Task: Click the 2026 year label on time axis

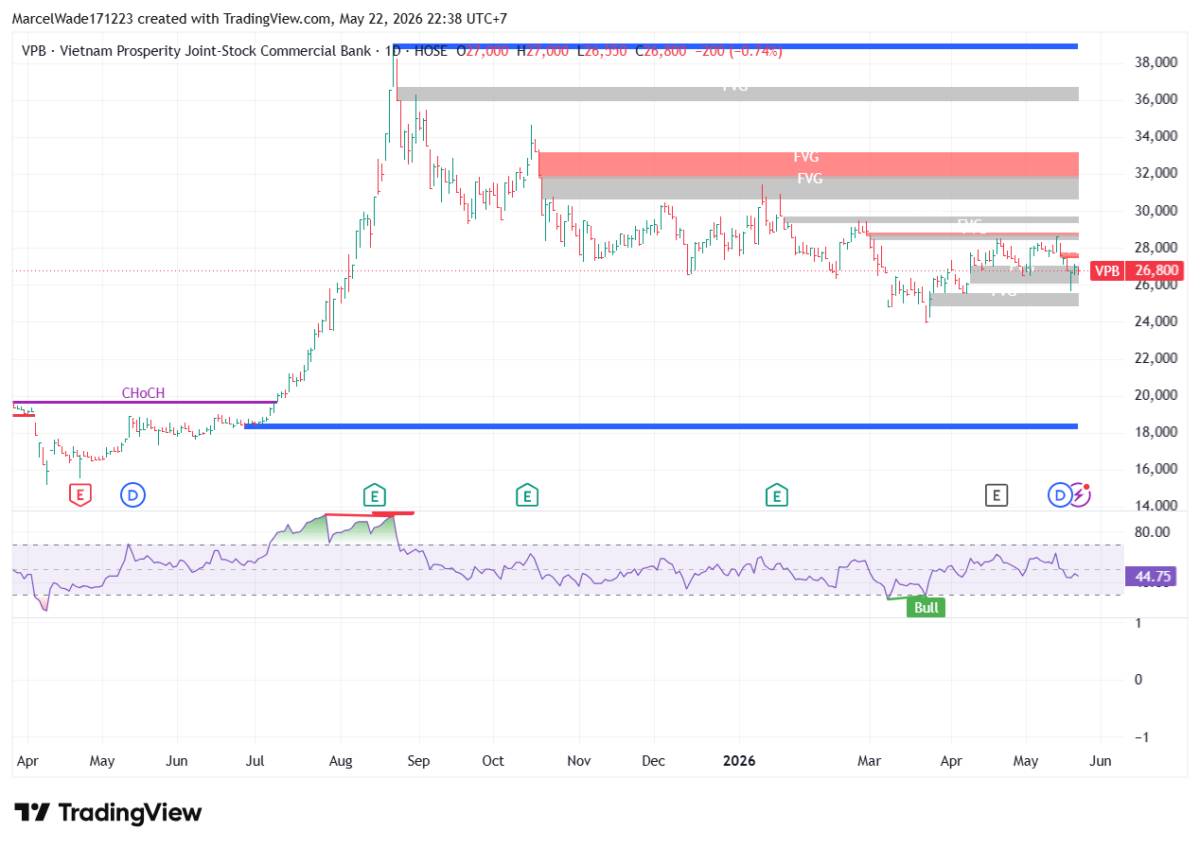Action: [738, 761]
